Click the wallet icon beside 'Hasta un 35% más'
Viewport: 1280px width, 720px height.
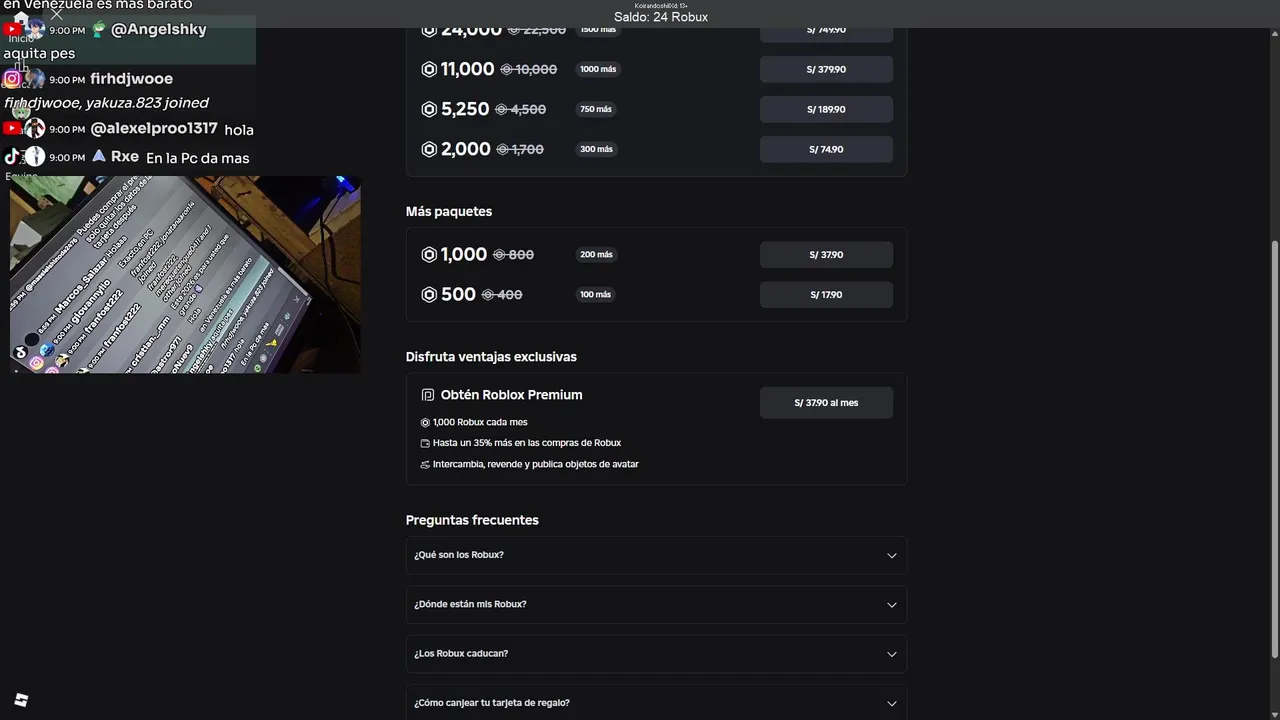[425, 443]
